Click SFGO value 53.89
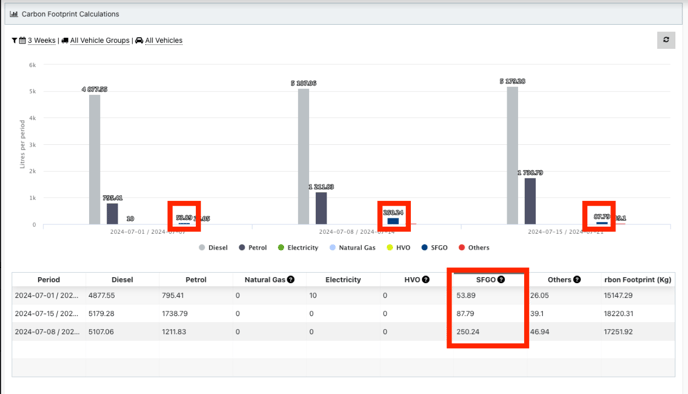 [x=466, y=295]
